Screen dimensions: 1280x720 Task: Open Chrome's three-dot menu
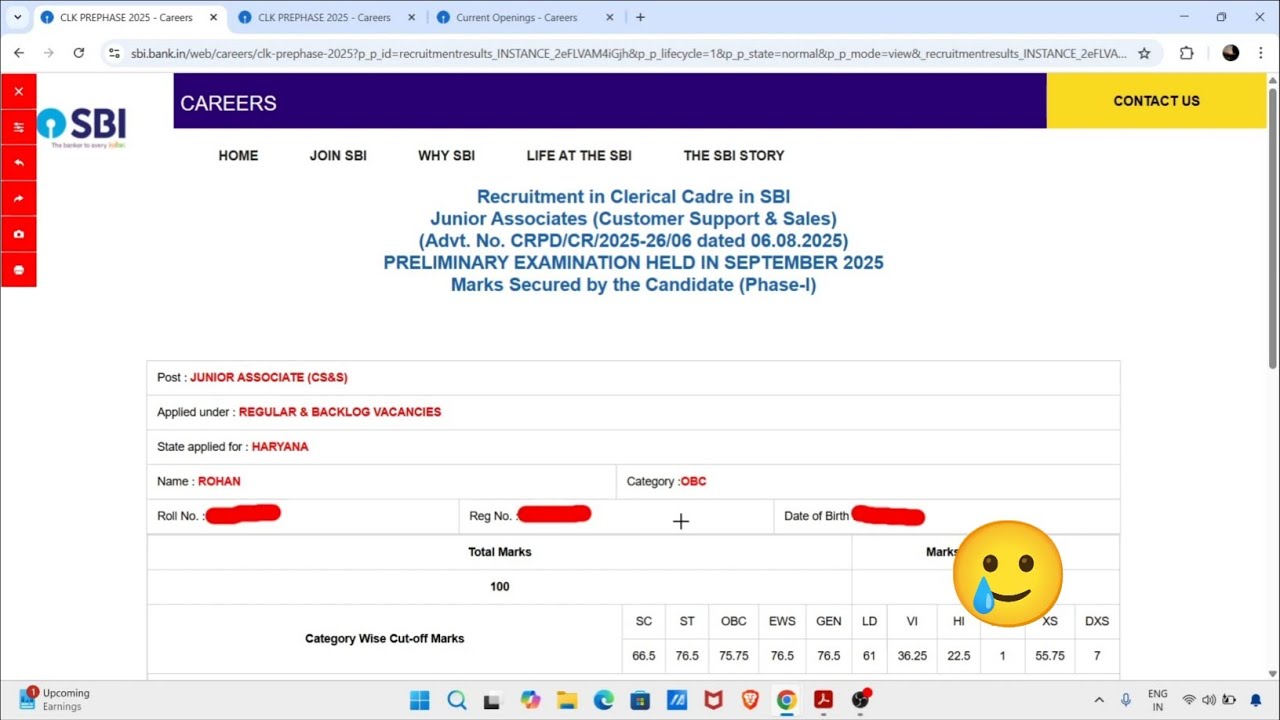click(1260, 53)
